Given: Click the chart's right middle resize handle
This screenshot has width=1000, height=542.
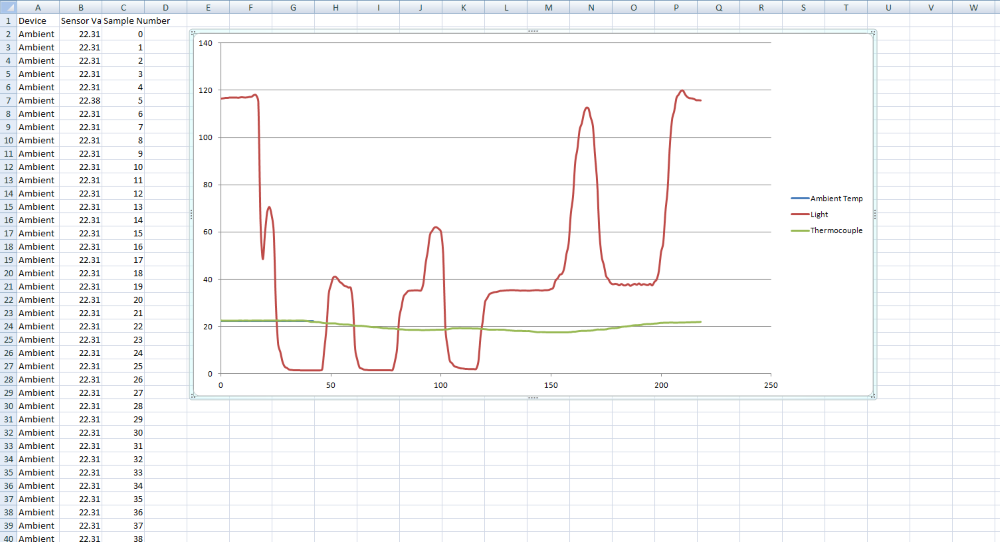Looking at the screenshot, I should click(874, 215).
